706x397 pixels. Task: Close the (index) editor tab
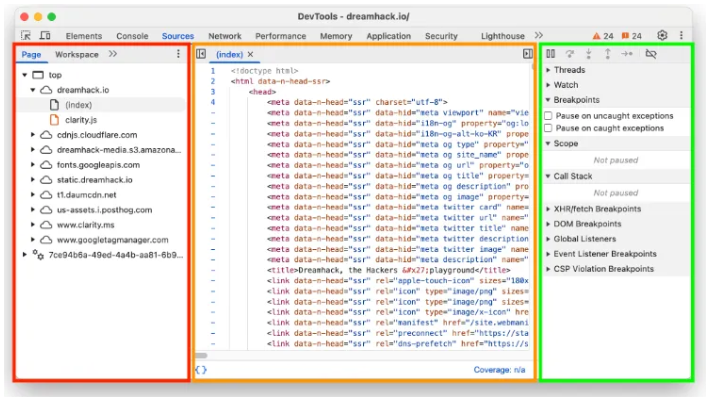click(250, 54)
